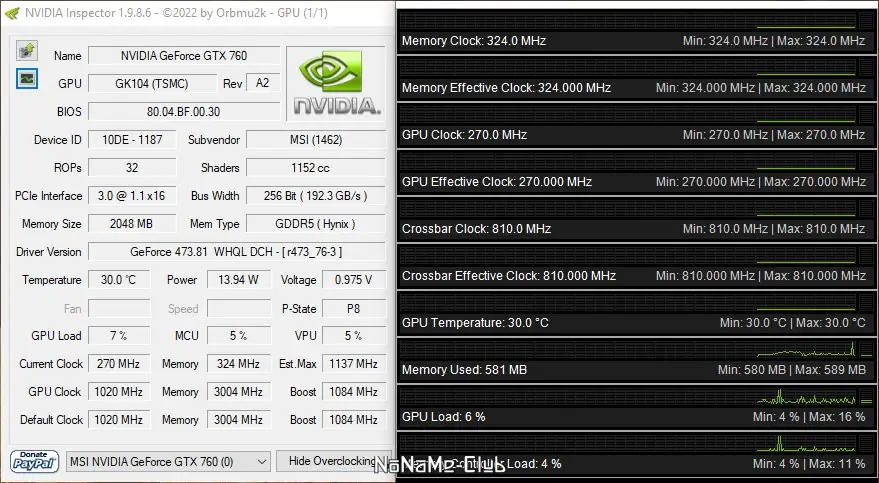This screenshot has width=879, height=483.
Task: Click the PCIe Interface value 3.0 @ 1.1 x16
Action: coord(132,196)
